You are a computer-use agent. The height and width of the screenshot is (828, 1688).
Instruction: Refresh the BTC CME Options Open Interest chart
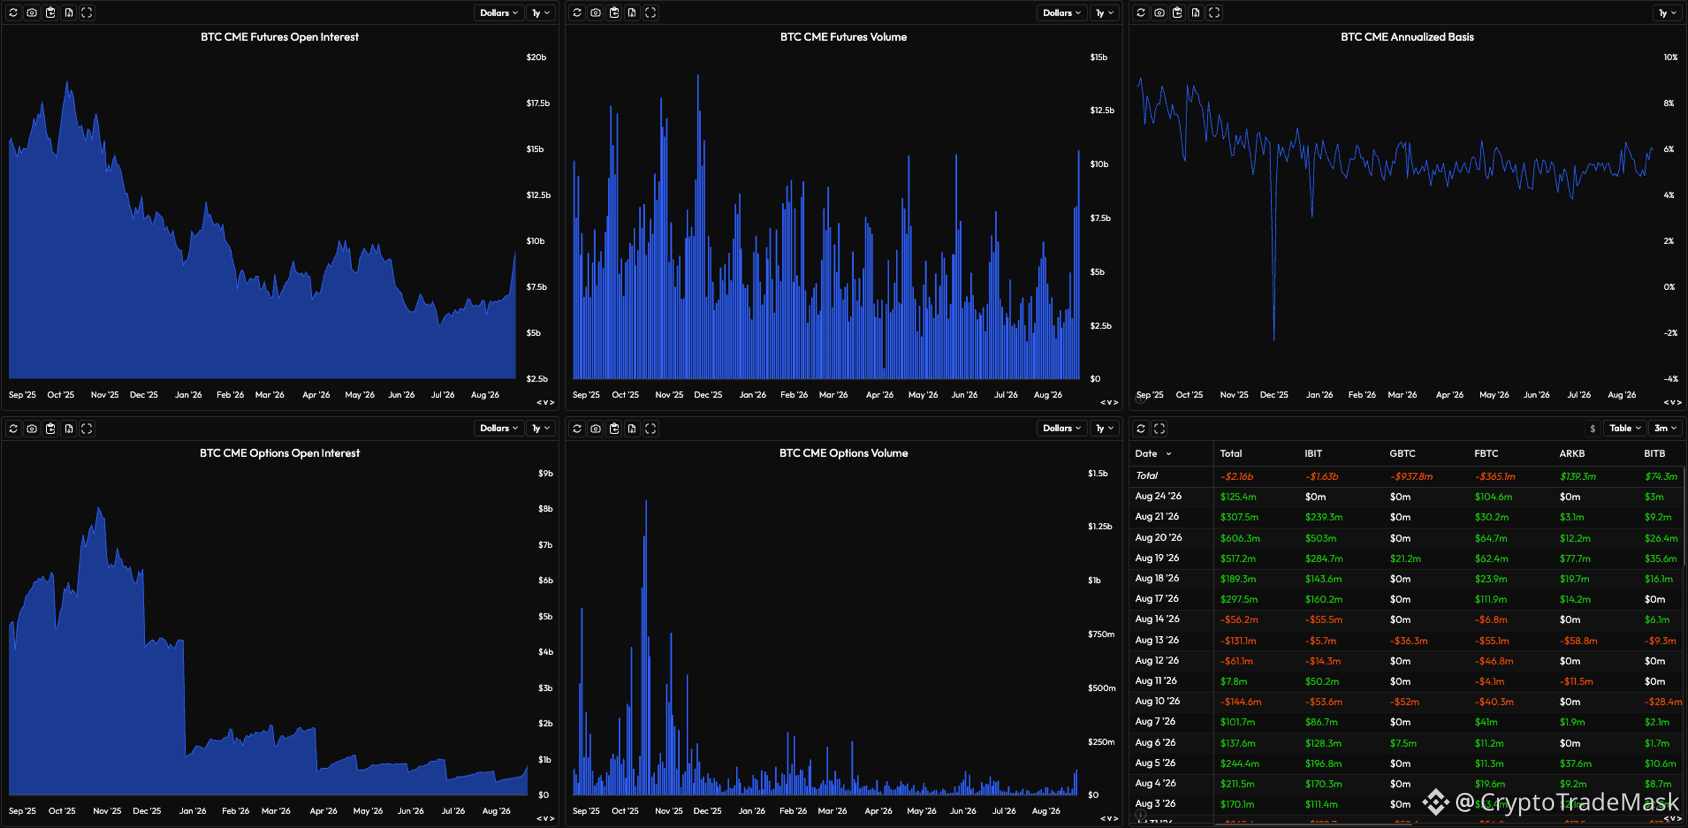click(x=13, y=429)
